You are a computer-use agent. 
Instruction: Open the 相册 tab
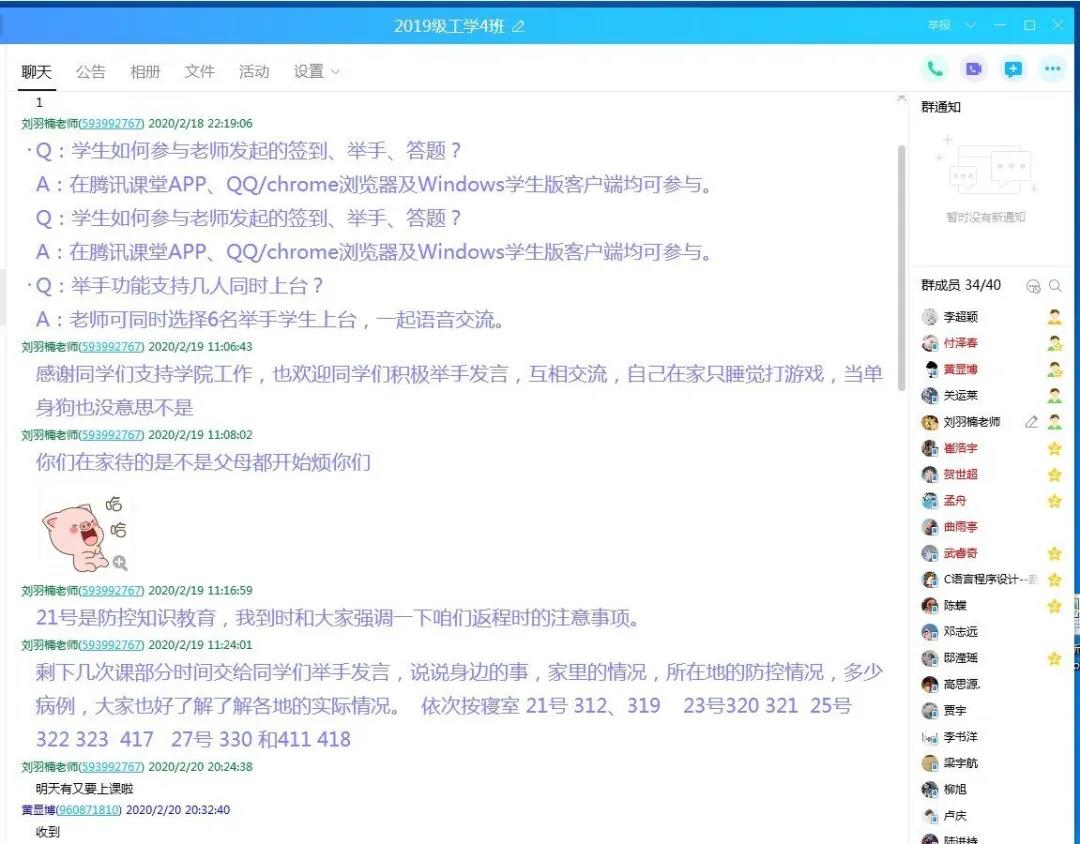click(x=145, y=72)
